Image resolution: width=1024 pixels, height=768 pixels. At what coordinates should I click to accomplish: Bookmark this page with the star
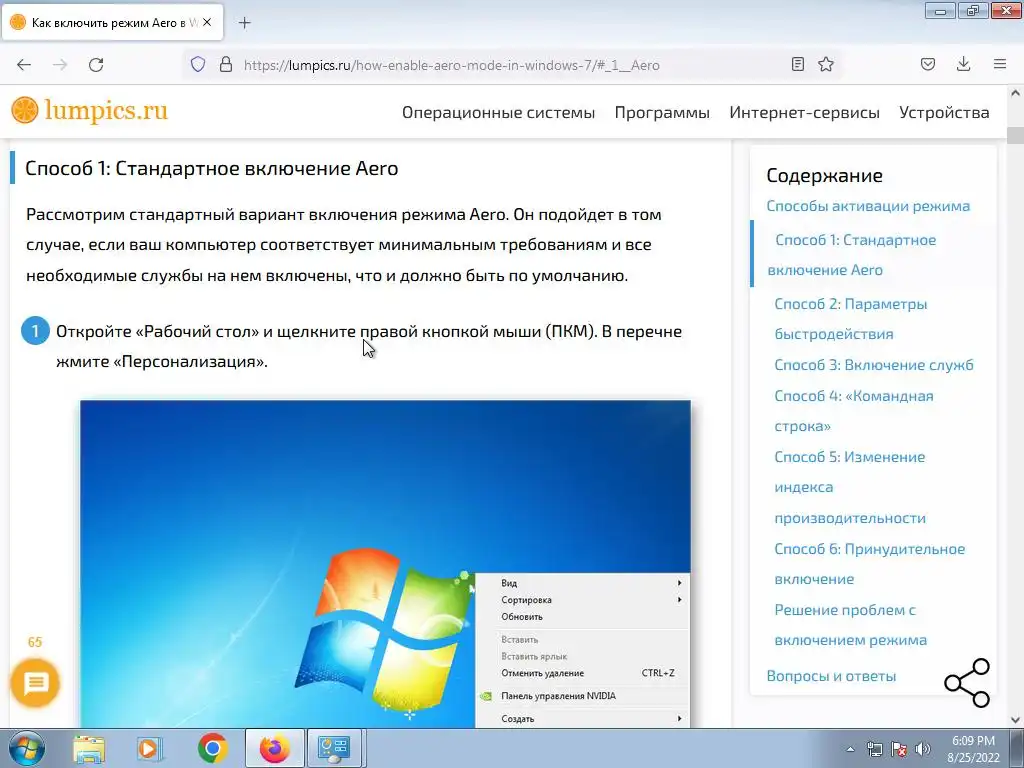tap(826, 65)
